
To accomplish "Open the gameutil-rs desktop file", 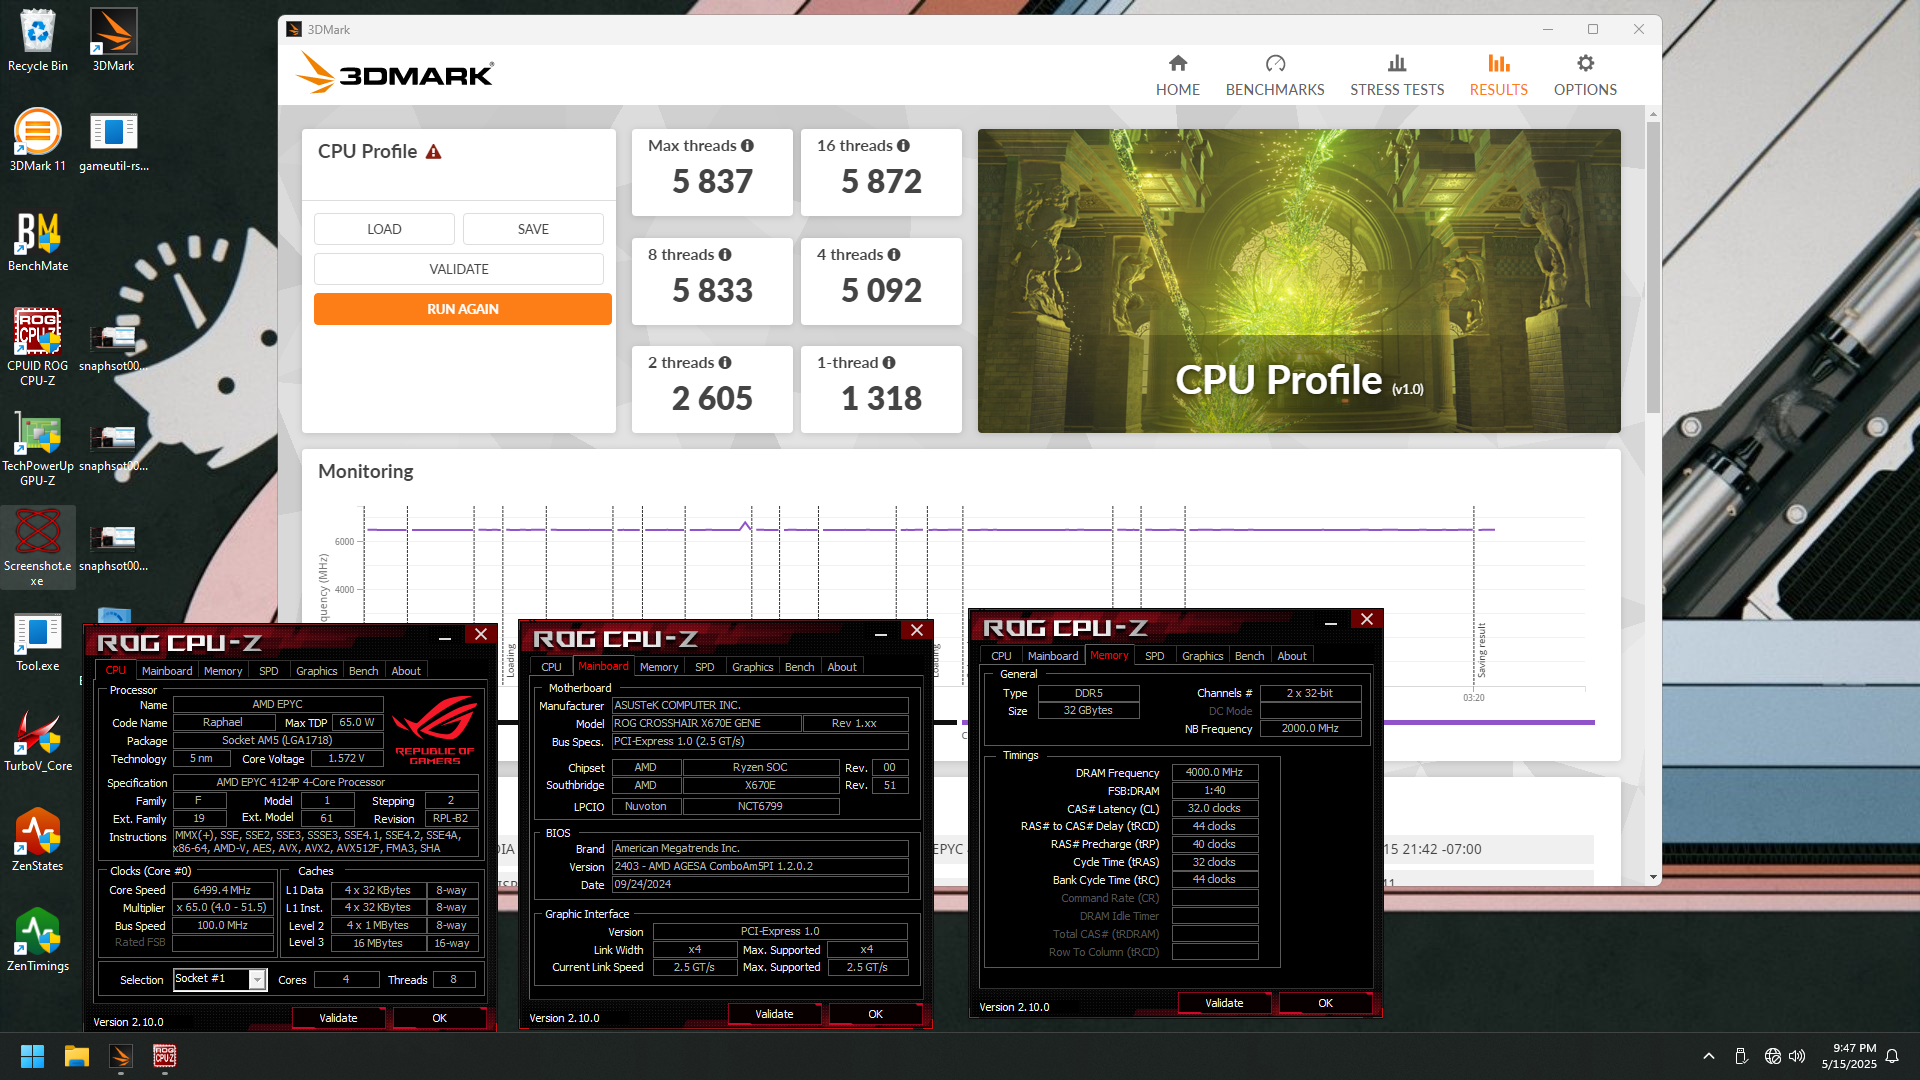I will 113,140.
